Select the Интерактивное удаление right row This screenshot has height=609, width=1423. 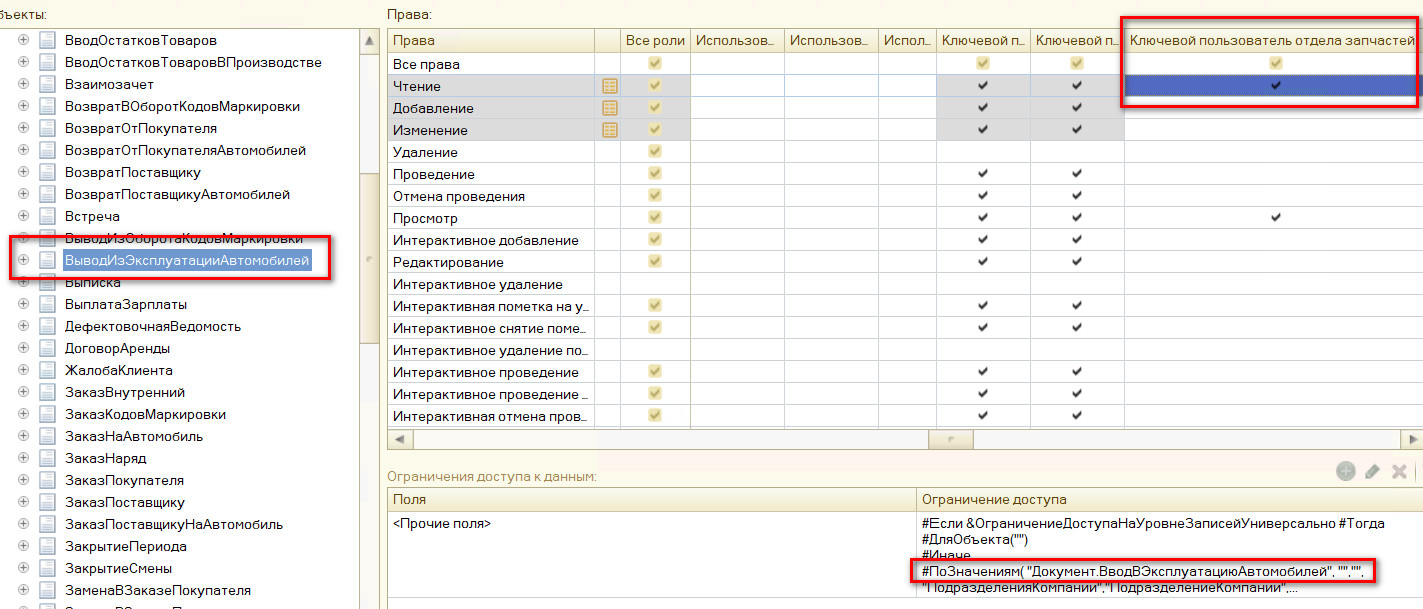click(x=491, y=284)
